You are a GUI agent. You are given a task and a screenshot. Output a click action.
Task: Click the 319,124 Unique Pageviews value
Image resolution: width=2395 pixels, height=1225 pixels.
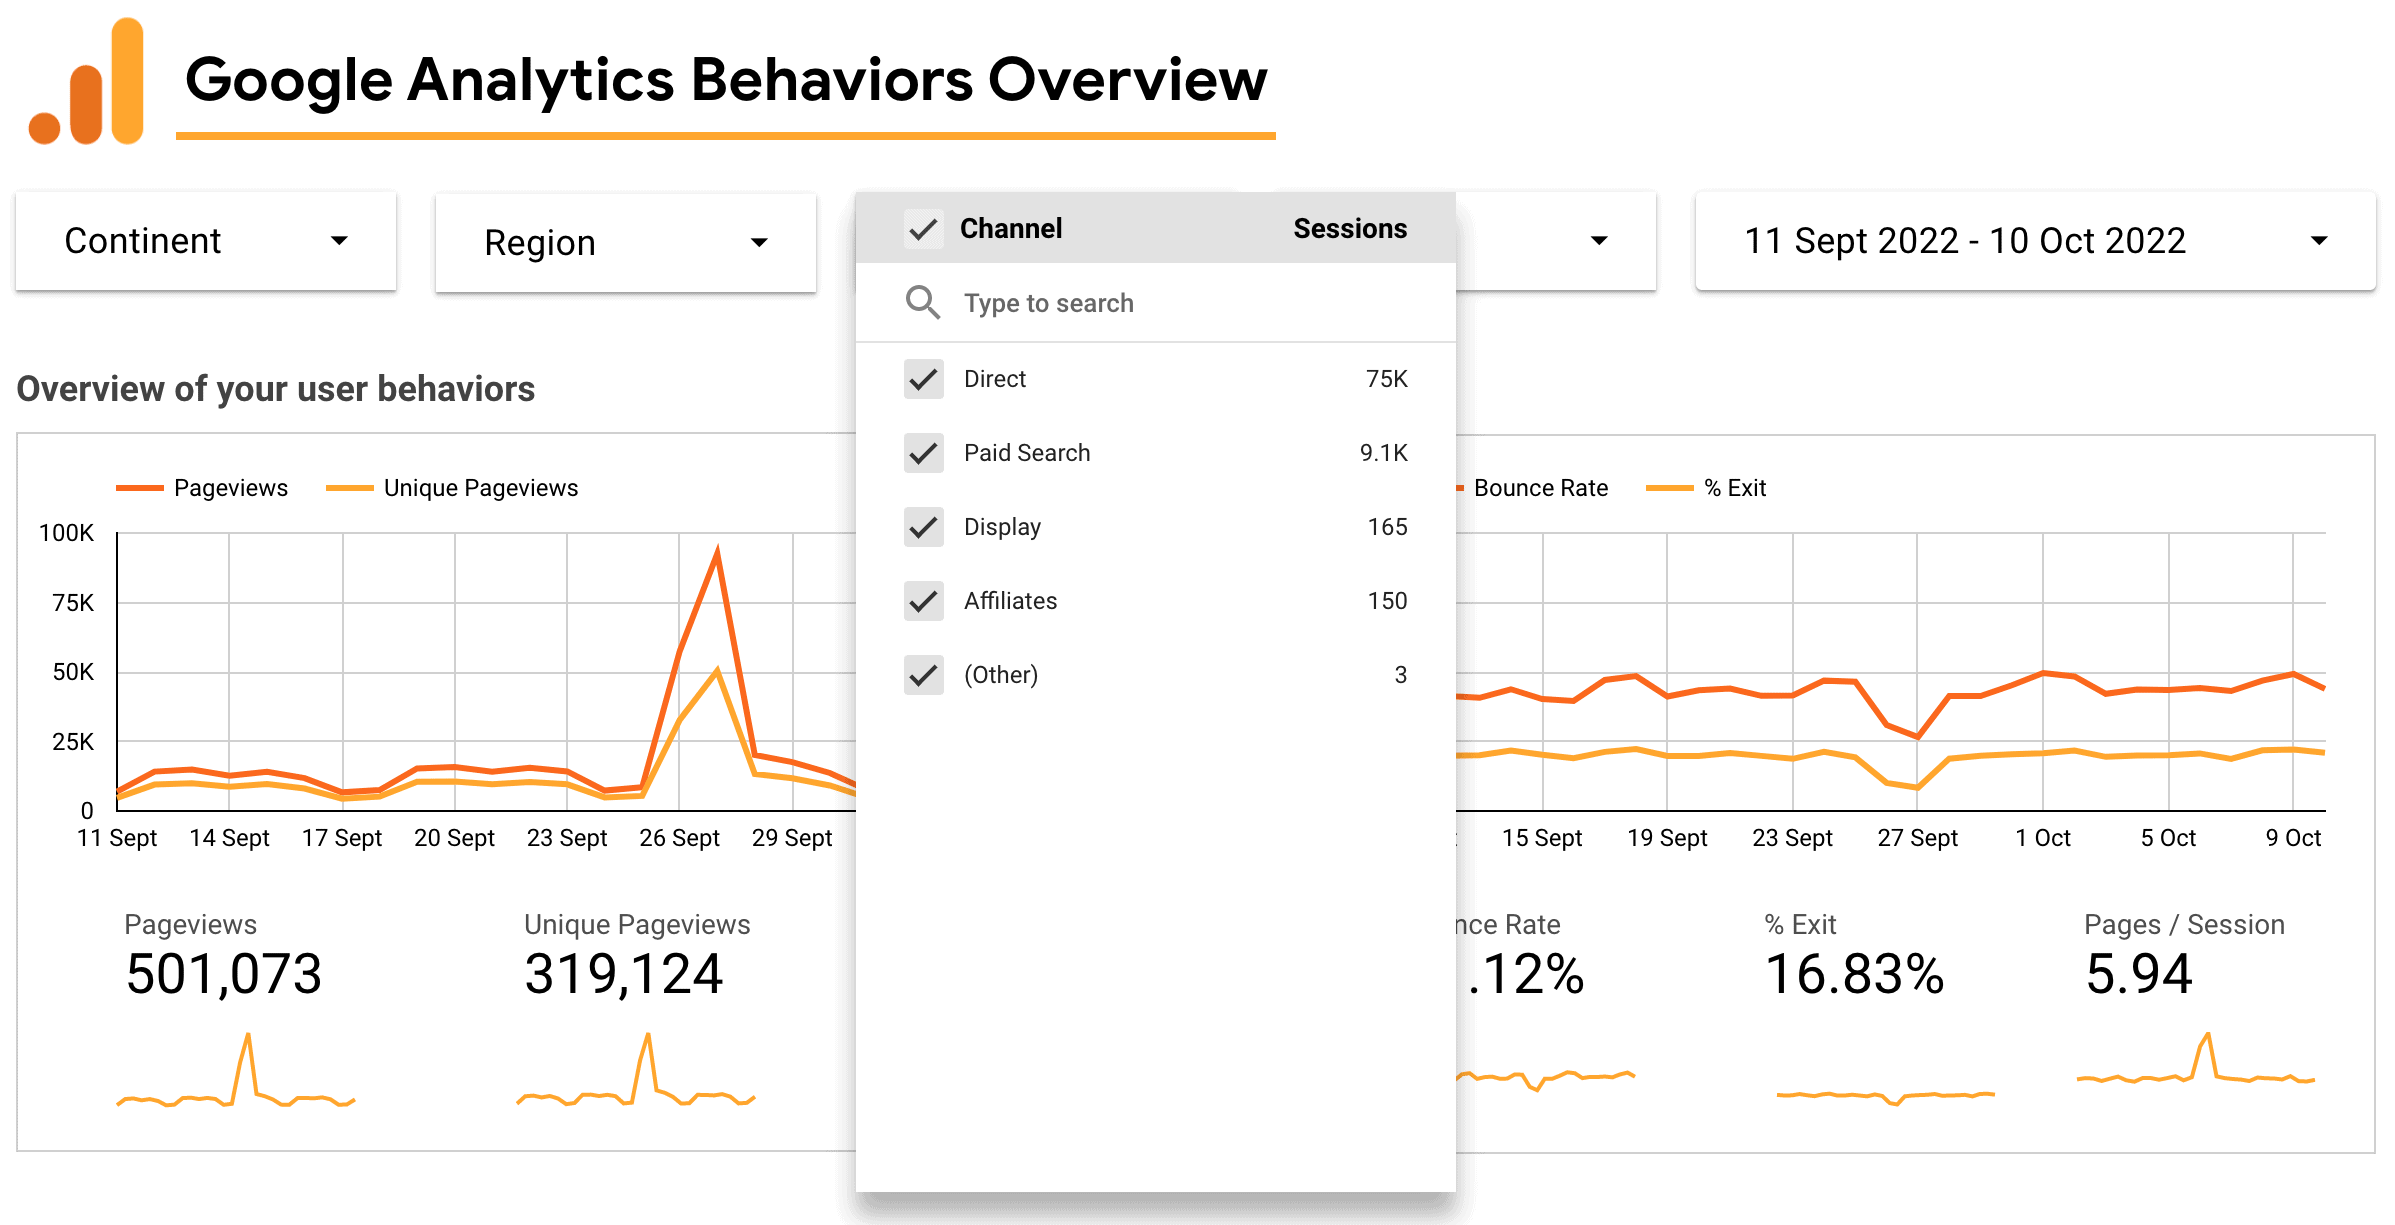point(623,974)
